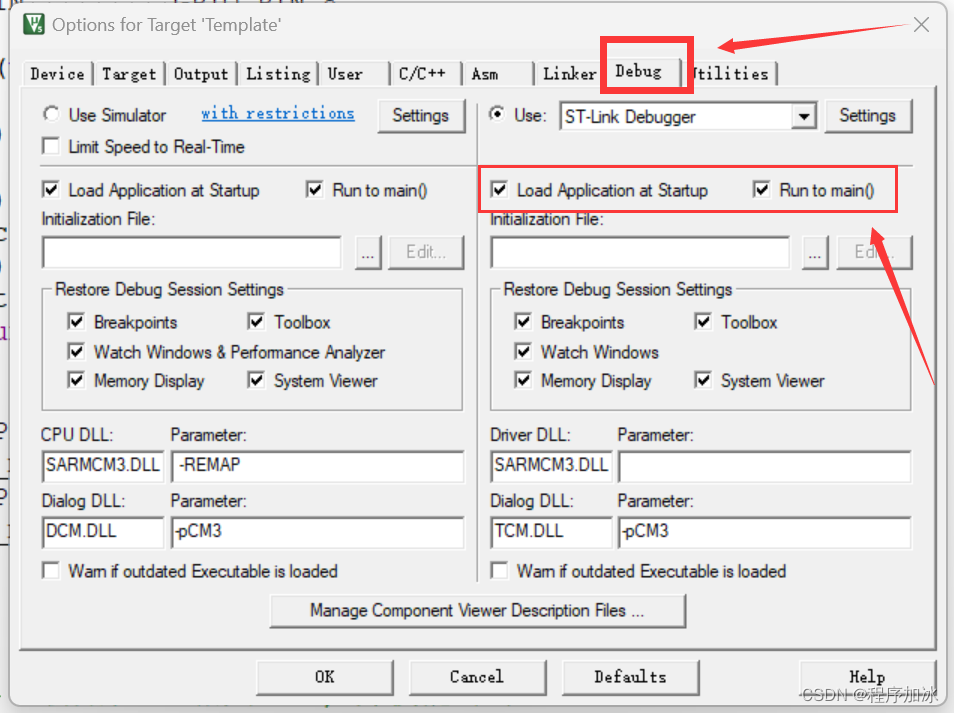
Task: Click the Keil uVision icon in title bar
Action: point(34,24)
